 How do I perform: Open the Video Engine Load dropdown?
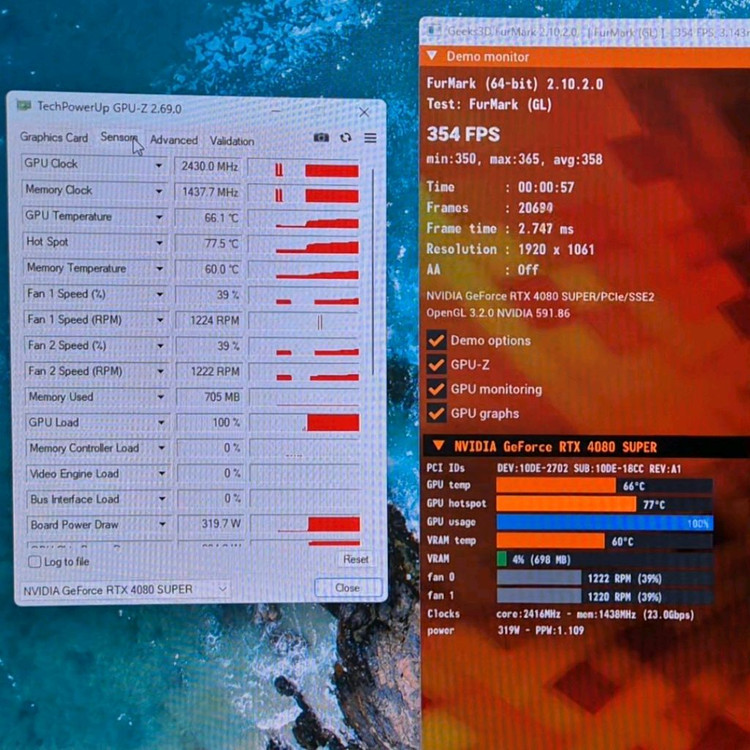[162, 474]
